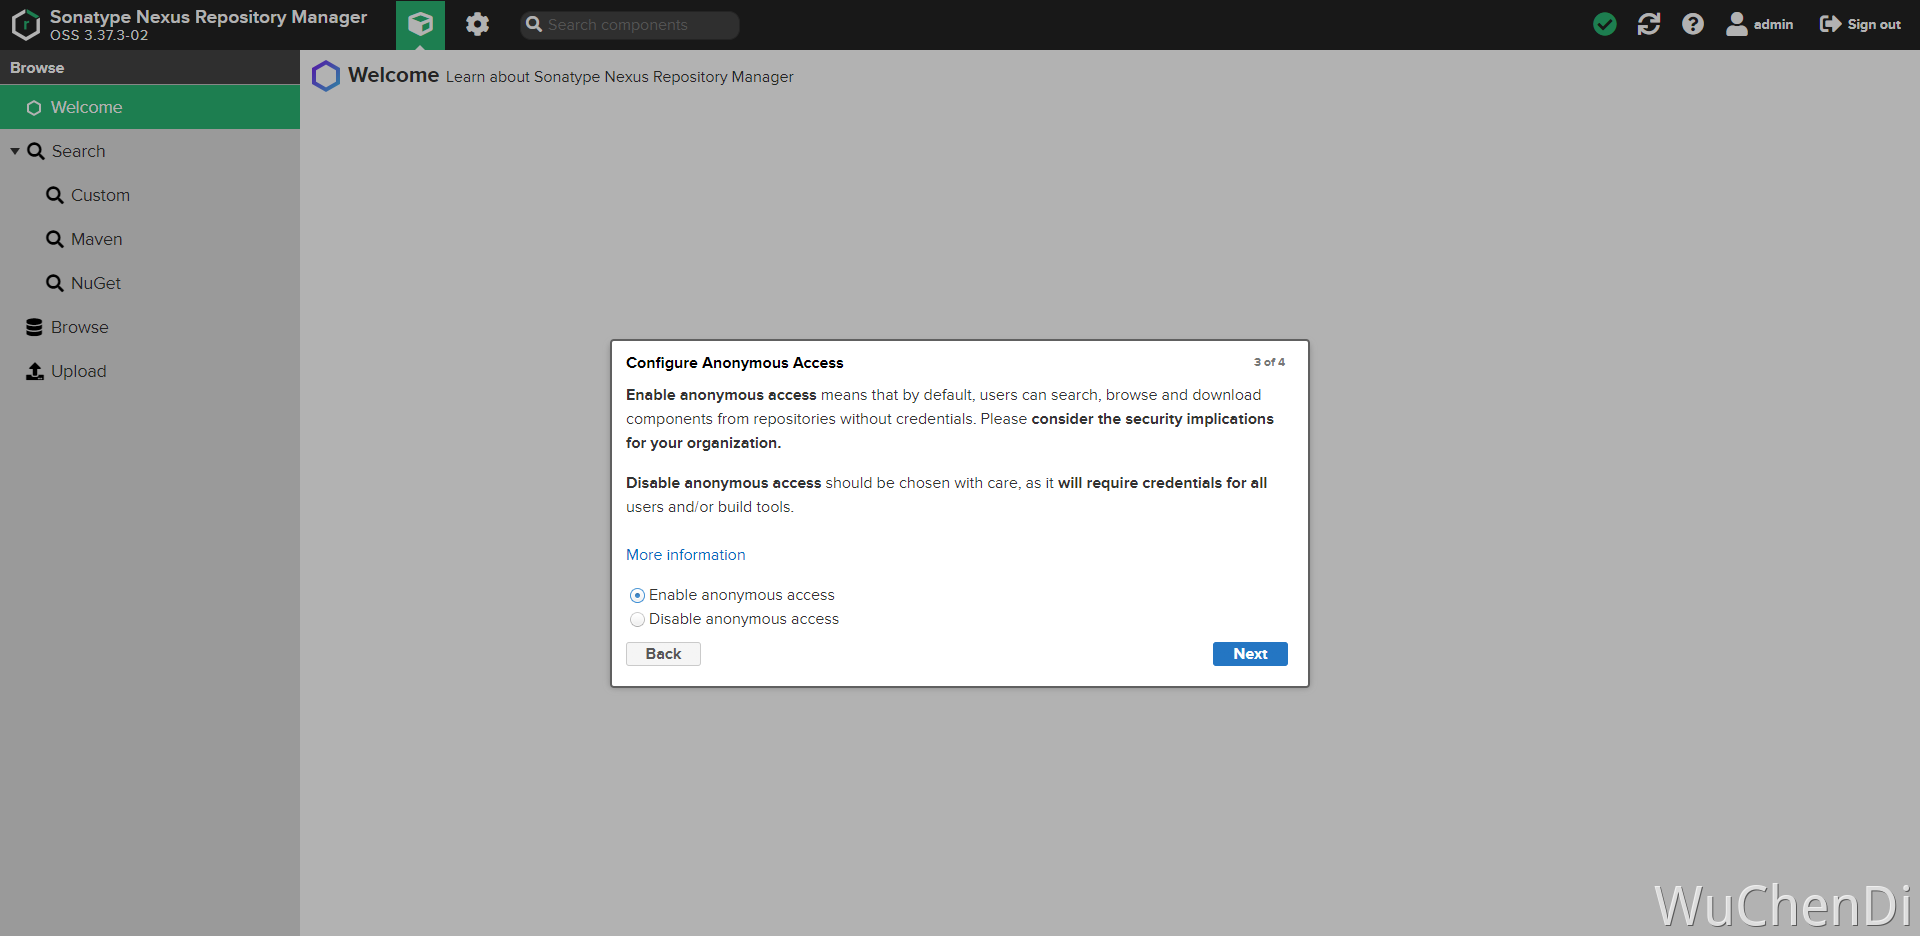Screen dimensions: 1920x936
Task: Follow the More information link
Action: tap(685, 555)
